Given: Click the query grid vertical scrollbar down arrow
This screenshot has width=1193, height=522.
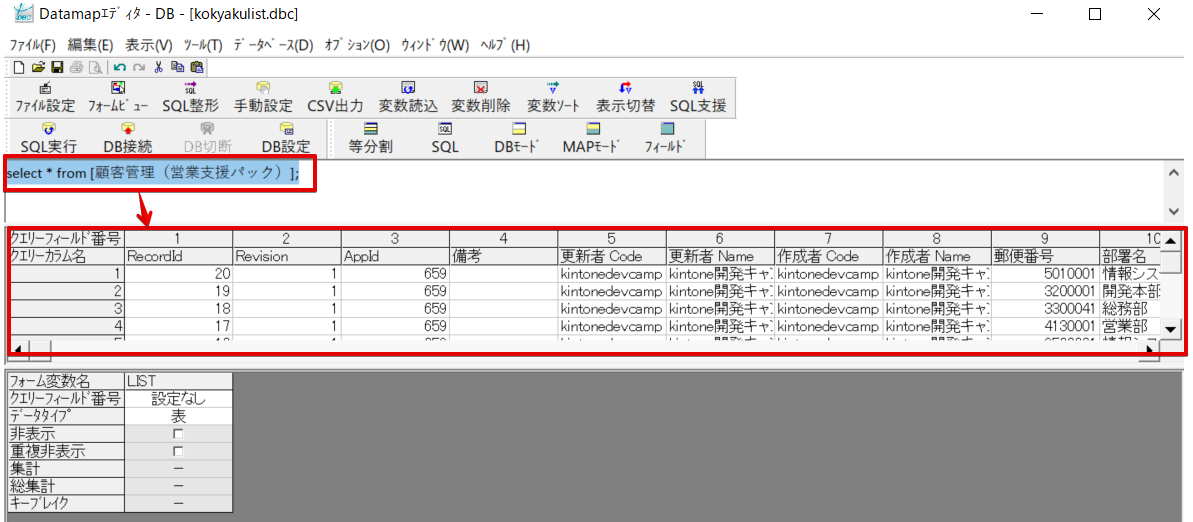Looking at the screenshot, I should coord(1172,329).
